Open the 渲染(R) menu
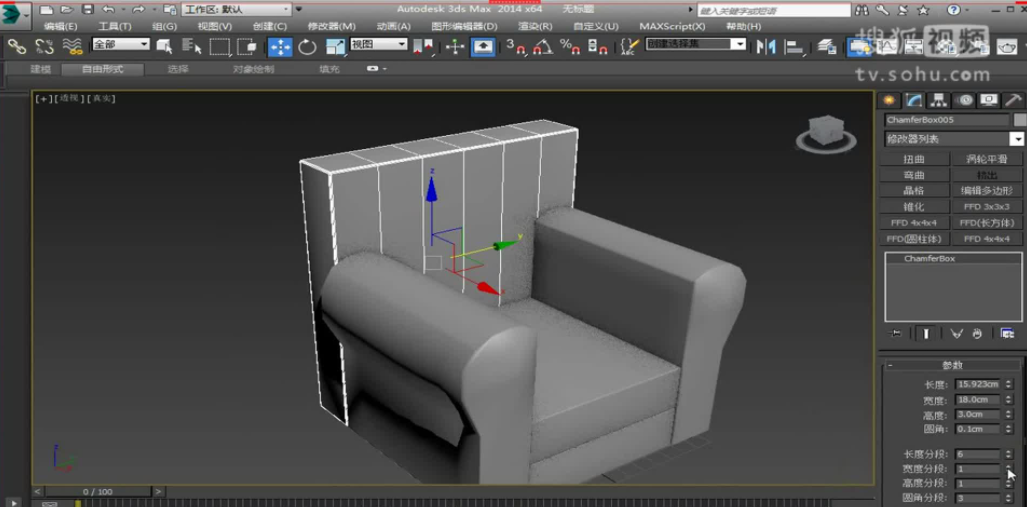1027x507 pixels. point(535,26)
